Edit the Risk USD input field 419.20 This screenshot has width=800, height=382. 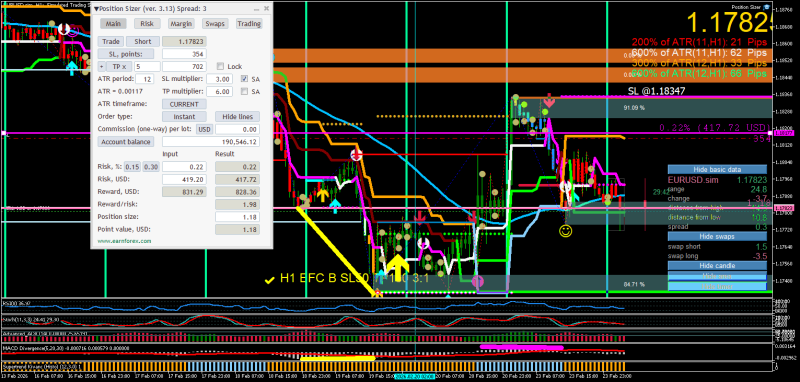pyautogui.click(x=184, y=180)
